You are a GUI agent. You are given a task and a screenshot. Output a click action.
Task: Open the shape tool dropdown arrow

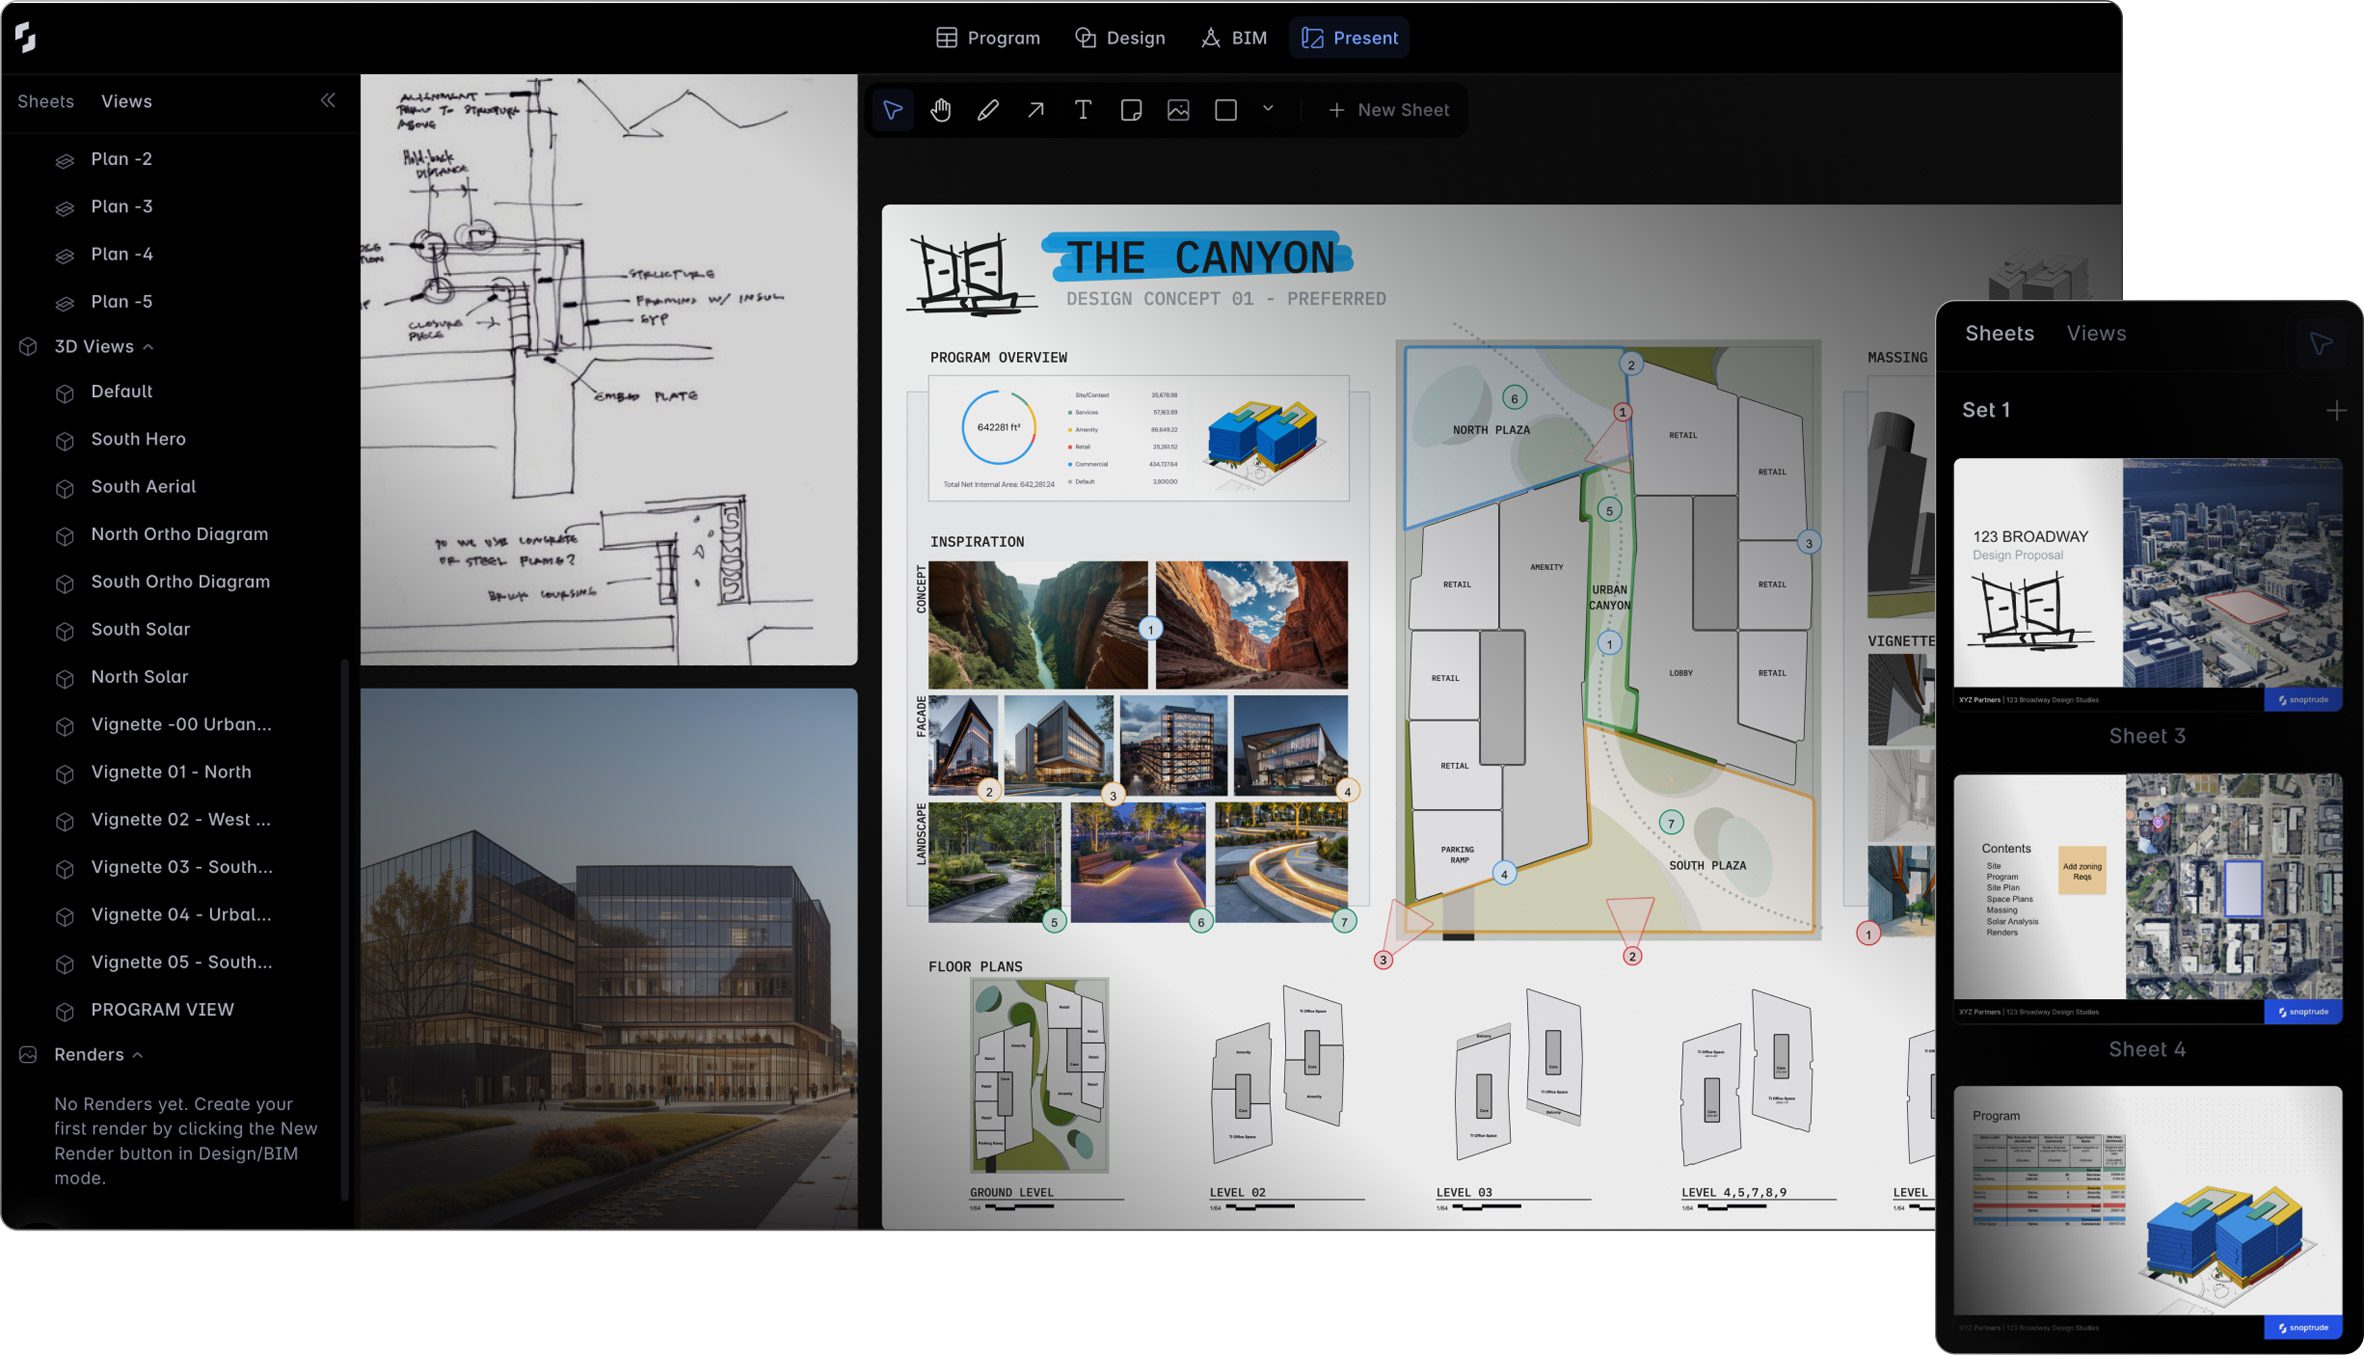click(x=1268, y=109)
